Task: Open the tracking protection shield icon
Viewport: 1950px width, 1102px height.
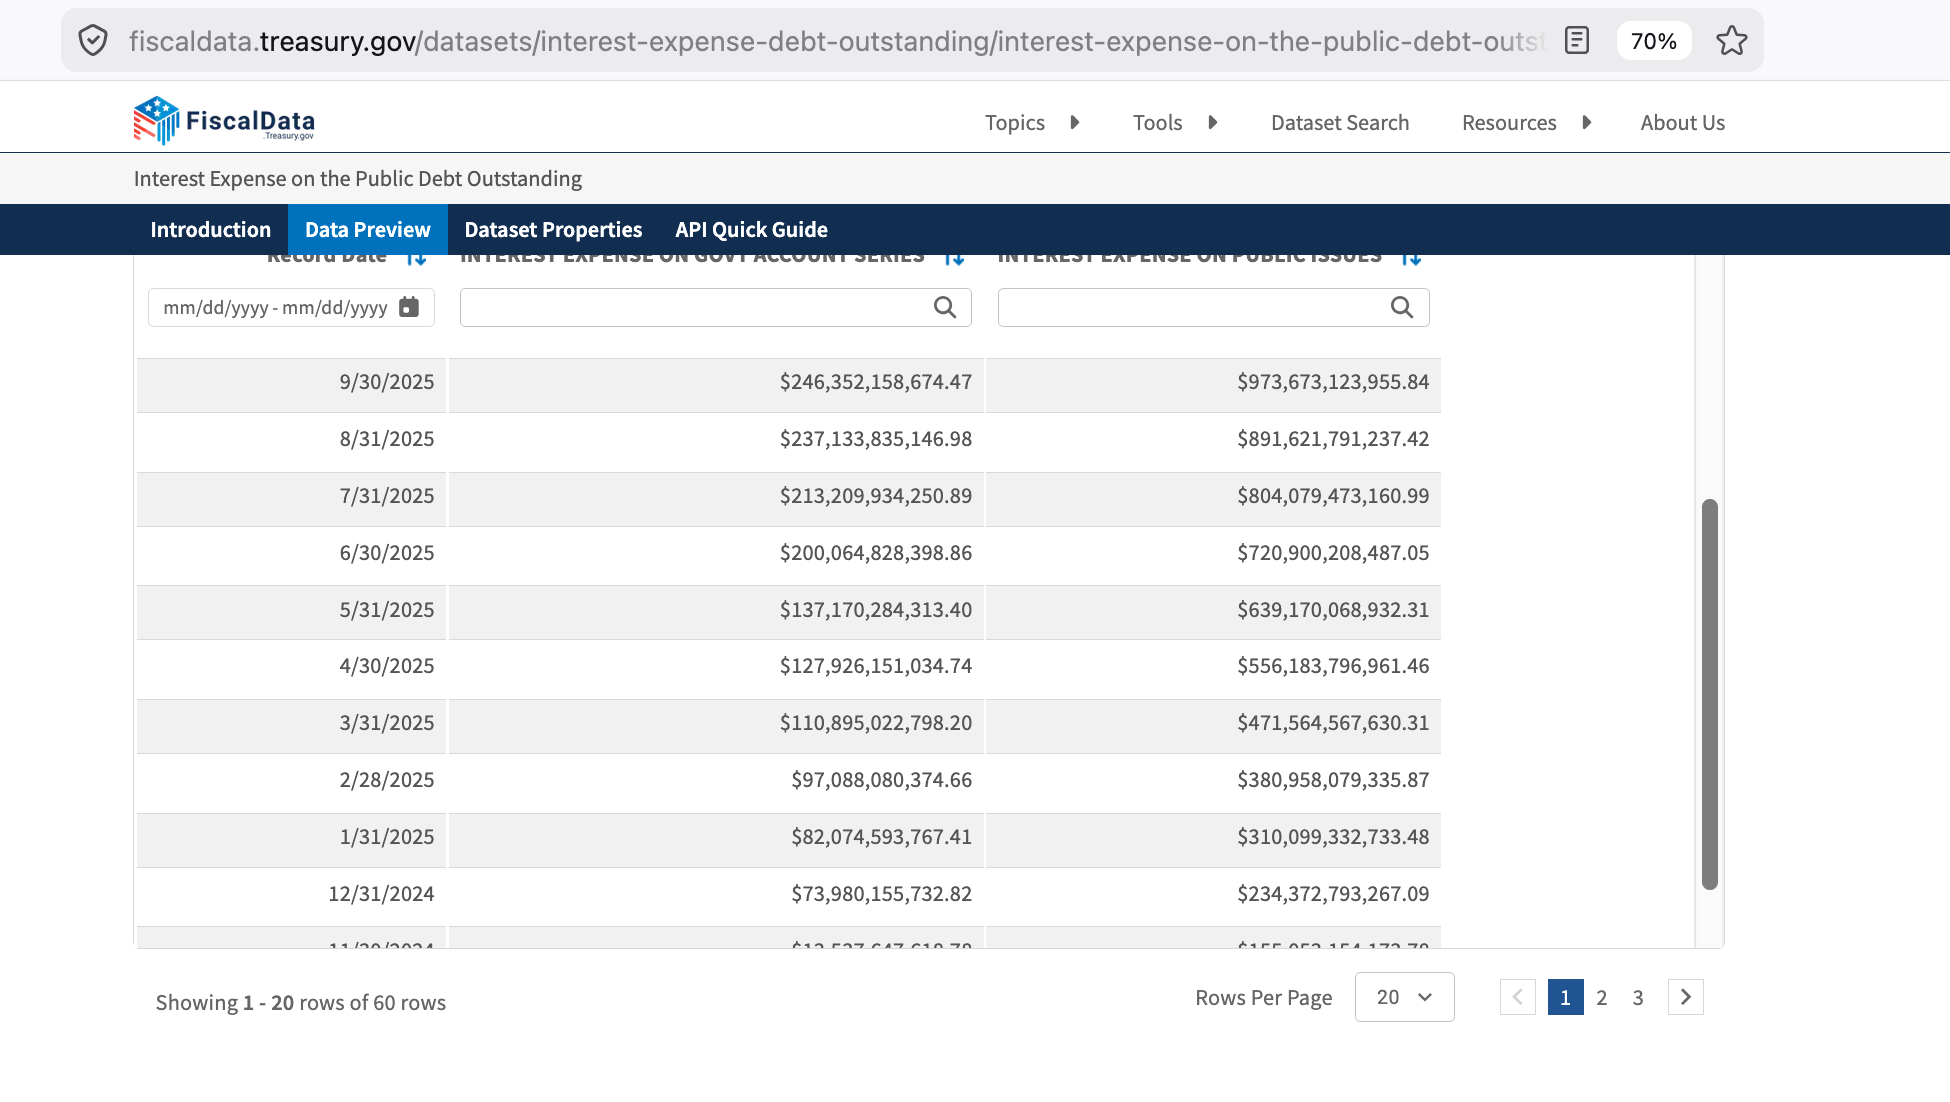Action: [93, 41]
